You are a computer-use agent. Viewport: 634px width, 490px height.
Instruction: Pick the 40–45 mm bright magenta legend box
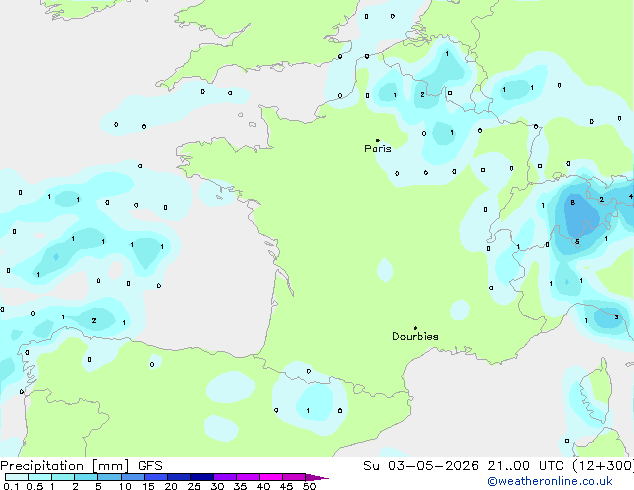click(x=271, y=477)
